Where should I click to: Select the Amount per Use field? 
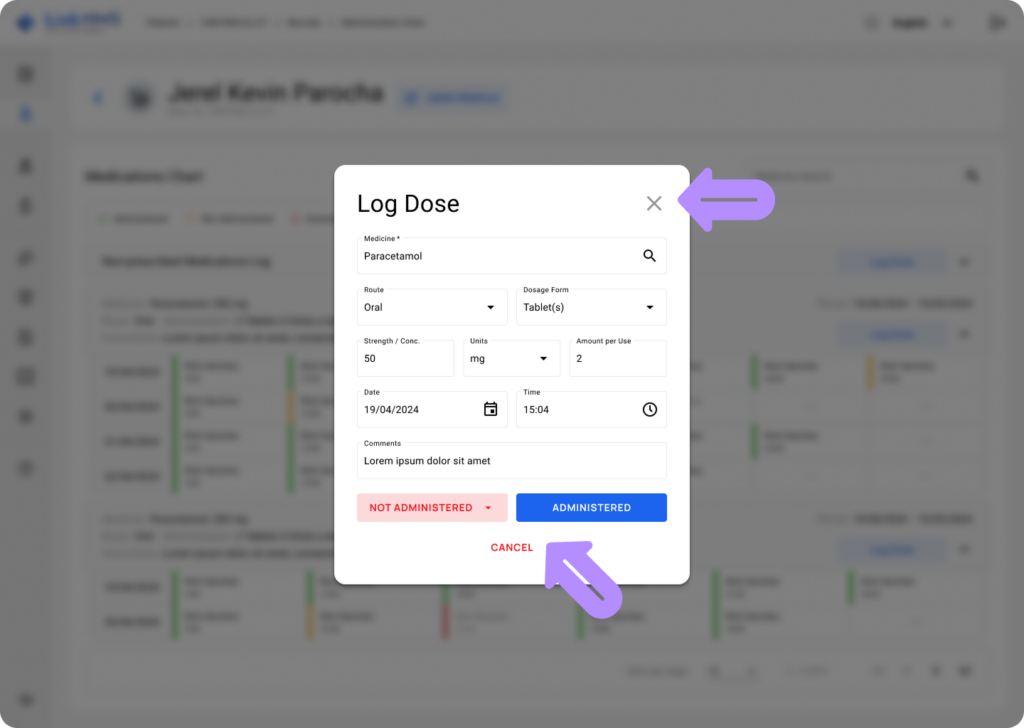coord(617,358)
